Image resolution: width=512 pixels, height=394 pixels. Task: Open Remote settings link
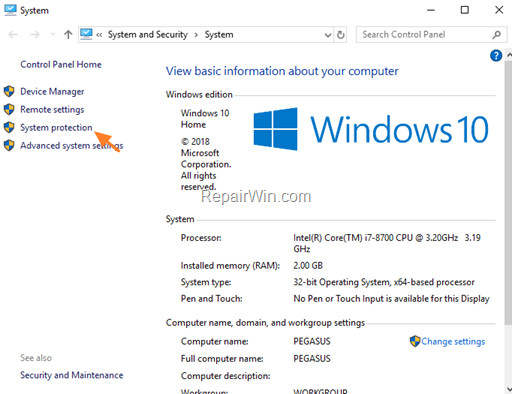click(52, 109)
